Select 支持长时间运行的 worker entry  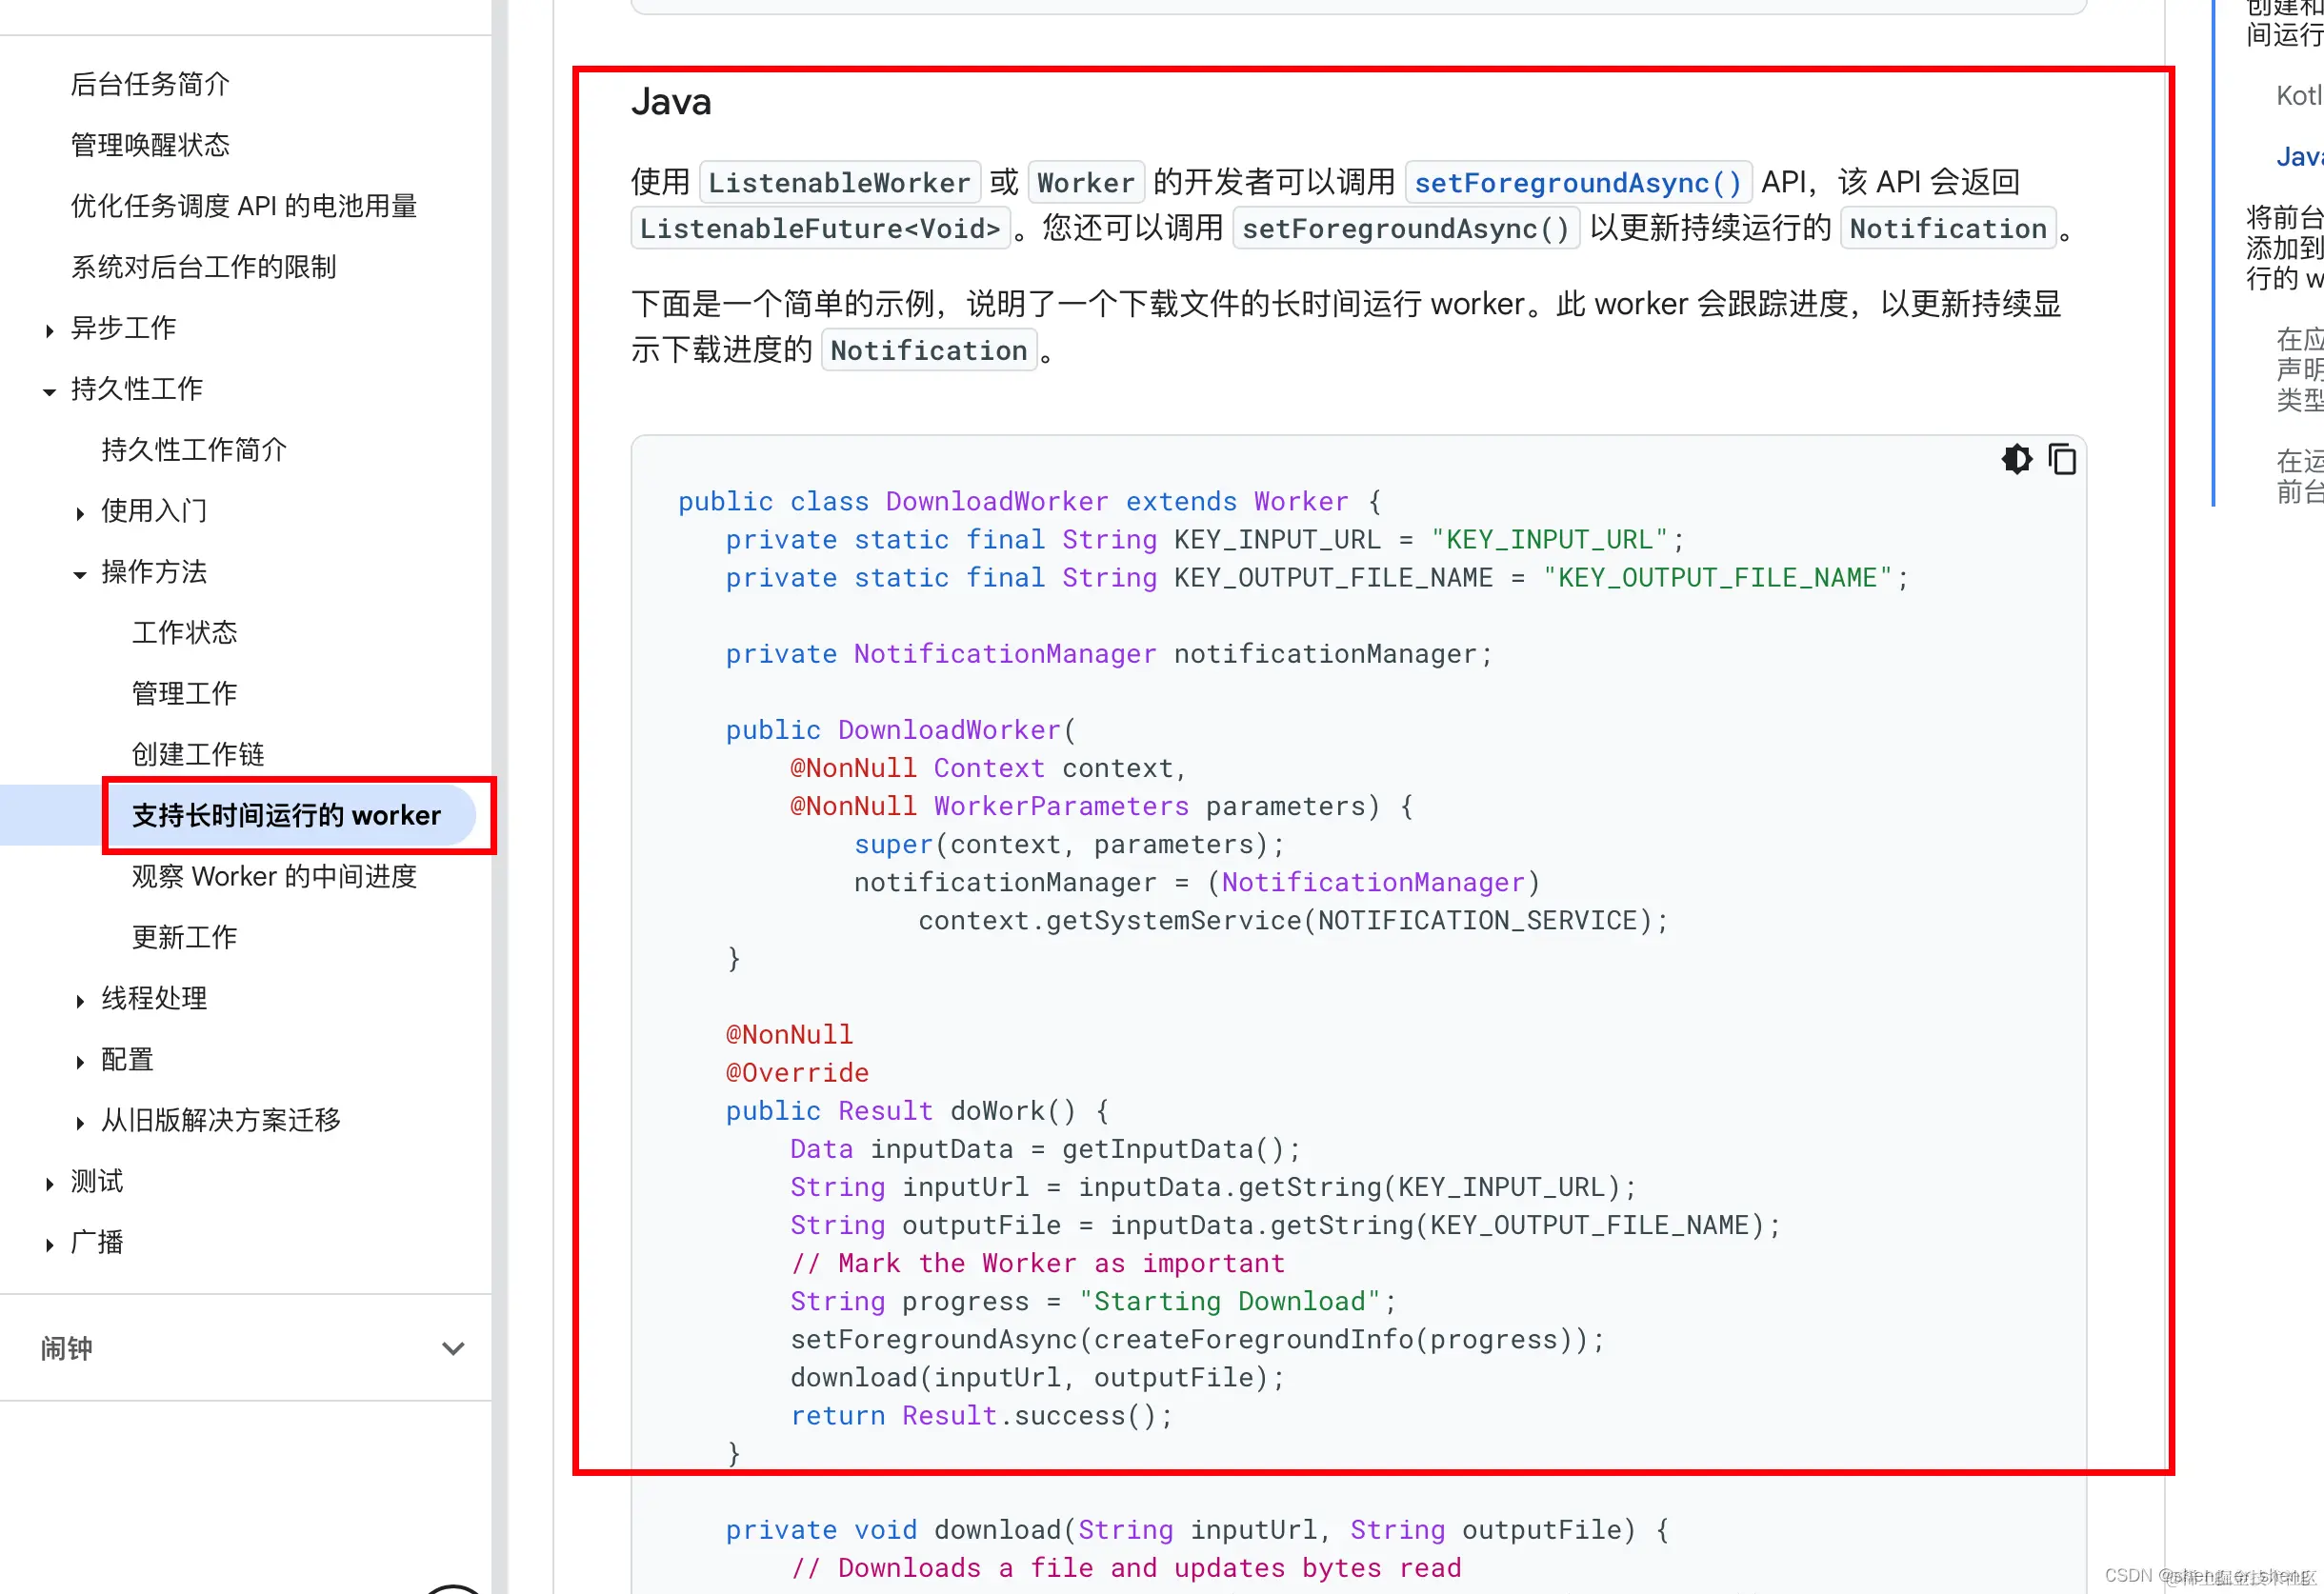[286, 815]
